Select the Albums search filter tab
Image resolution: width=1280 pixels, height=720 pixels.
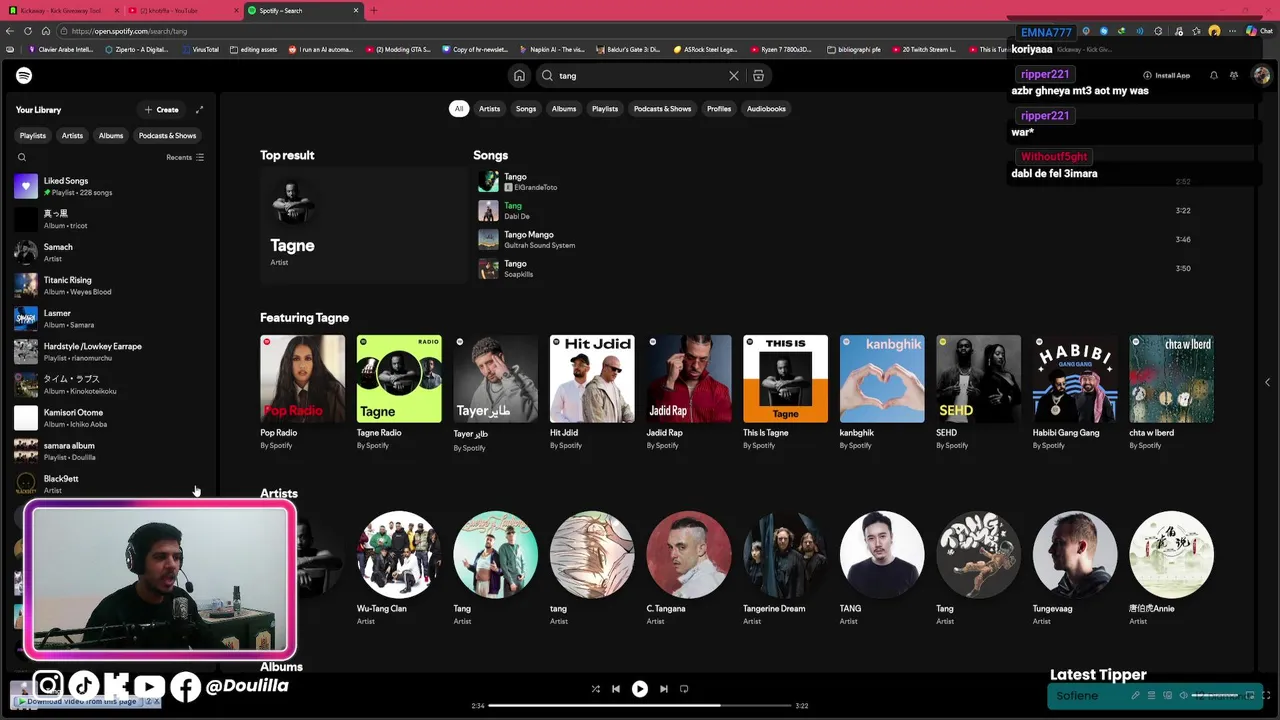564,108
